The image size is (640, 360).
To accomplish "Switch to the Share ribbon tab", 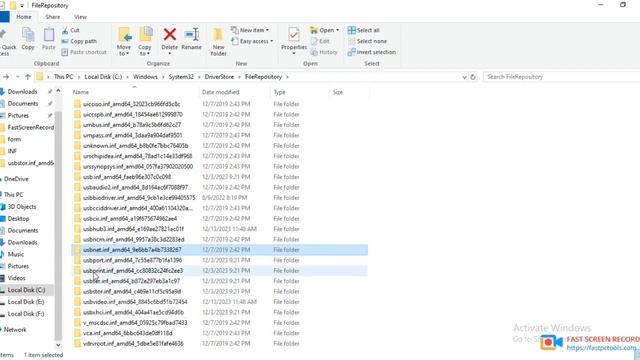I will tap(53, 17).
